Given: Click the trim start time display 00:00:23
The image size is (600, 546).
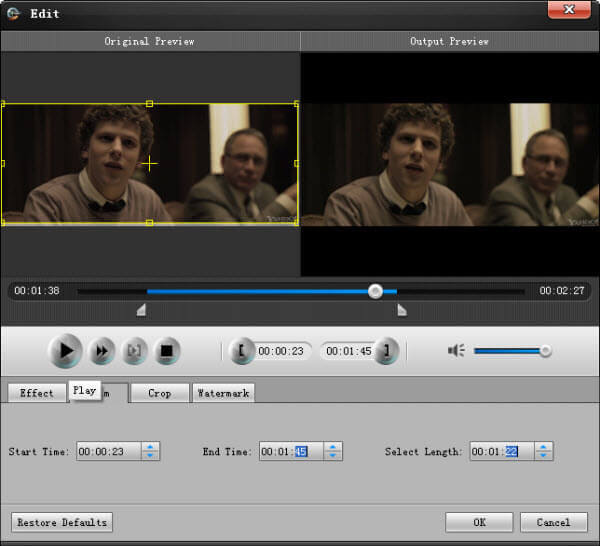Looking at the screenshot, I should point(281,351).
